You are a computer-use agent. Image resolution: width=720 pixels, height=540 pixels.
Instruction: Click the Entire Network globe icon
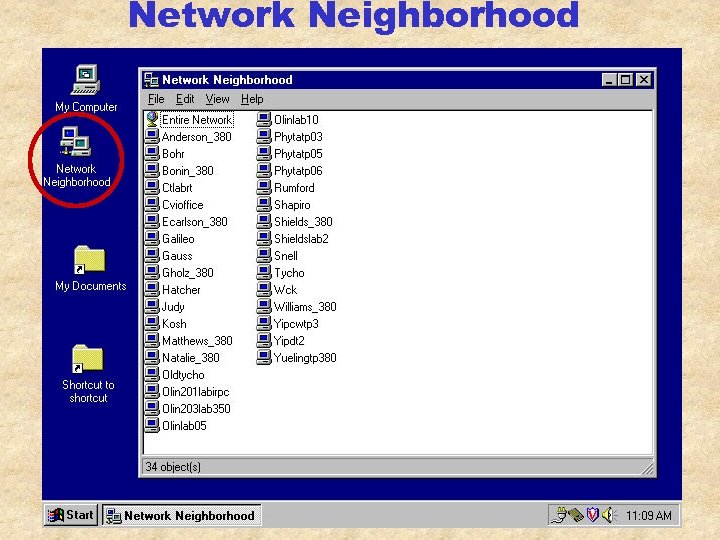(152, 119)
